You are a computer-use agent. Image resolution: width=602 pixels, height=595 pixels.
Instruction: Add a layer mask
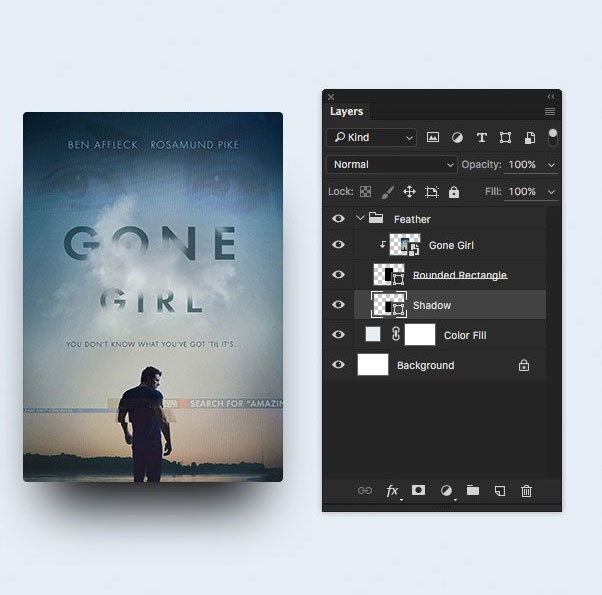pyautogui.click(x=418, y=490)
